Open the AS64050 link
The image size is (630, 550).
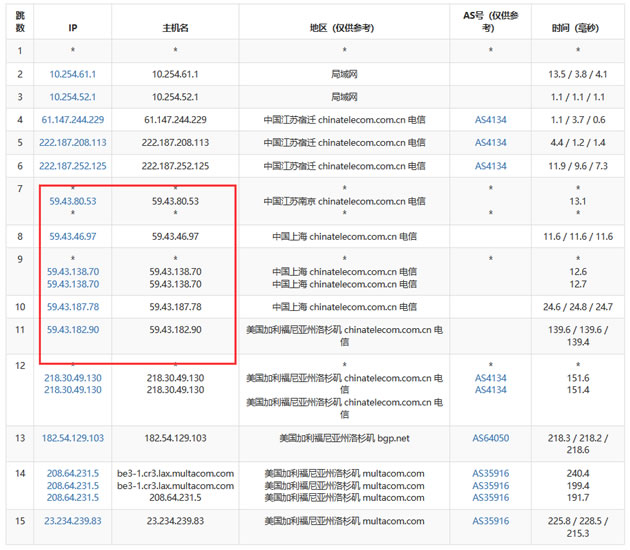pos(491,438)
